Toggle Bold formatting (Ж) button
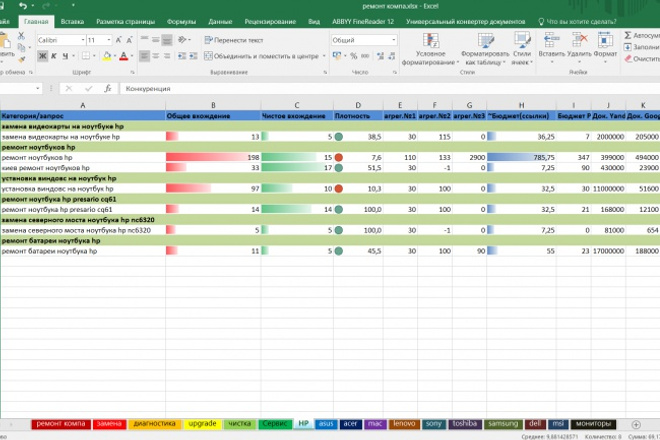660x440 pixels. [43, 56]
